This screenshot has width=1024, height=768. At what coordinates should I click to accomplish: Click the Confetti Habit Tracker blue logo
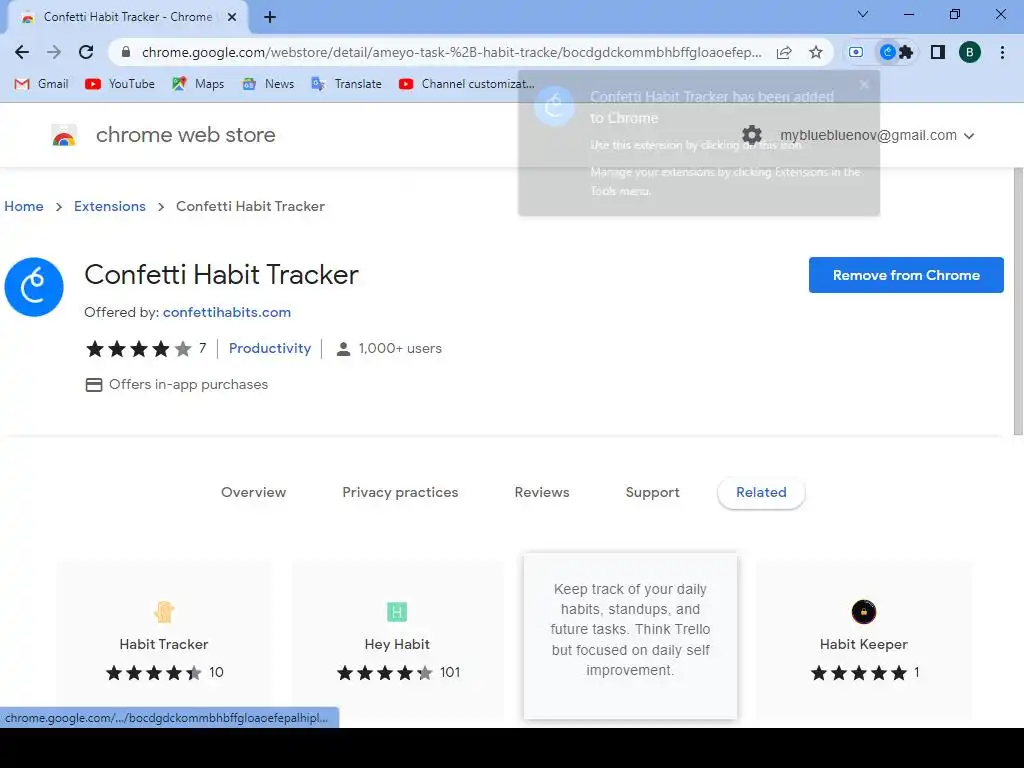tap(34, 287)
